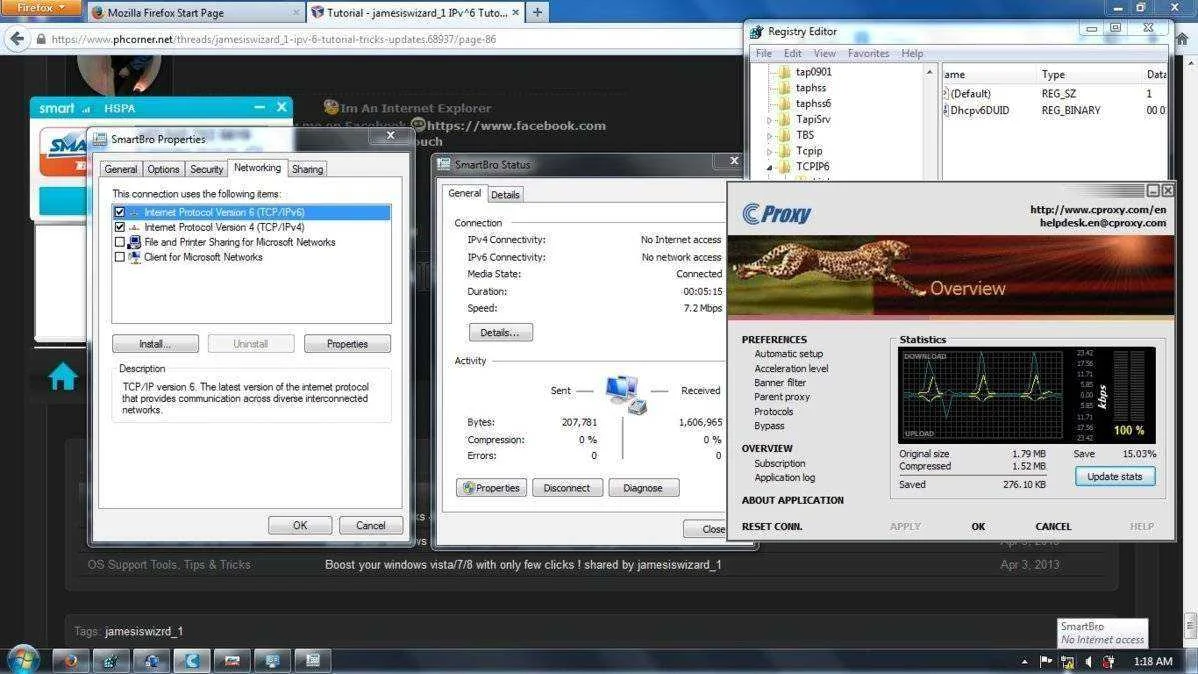Expand the Tcpip registry key

(x=769, y=151)
